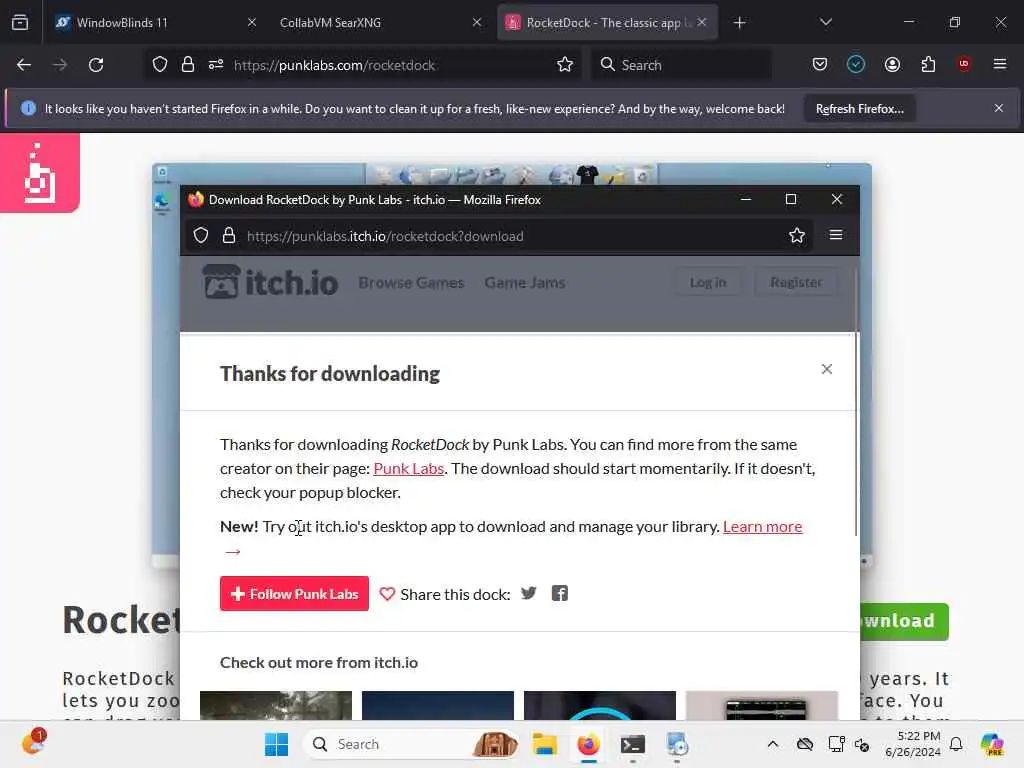Viewport: 1024px width, 768px height.
Task: Open the Punk Labs creator link
Action: 409,468
